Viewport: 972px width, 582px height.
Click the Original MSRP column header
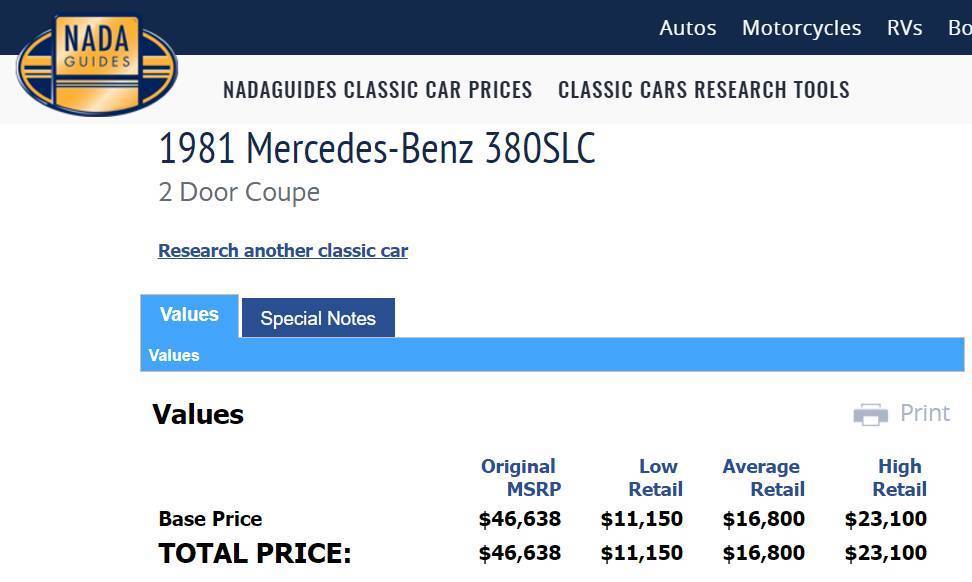tap(520, 477)
